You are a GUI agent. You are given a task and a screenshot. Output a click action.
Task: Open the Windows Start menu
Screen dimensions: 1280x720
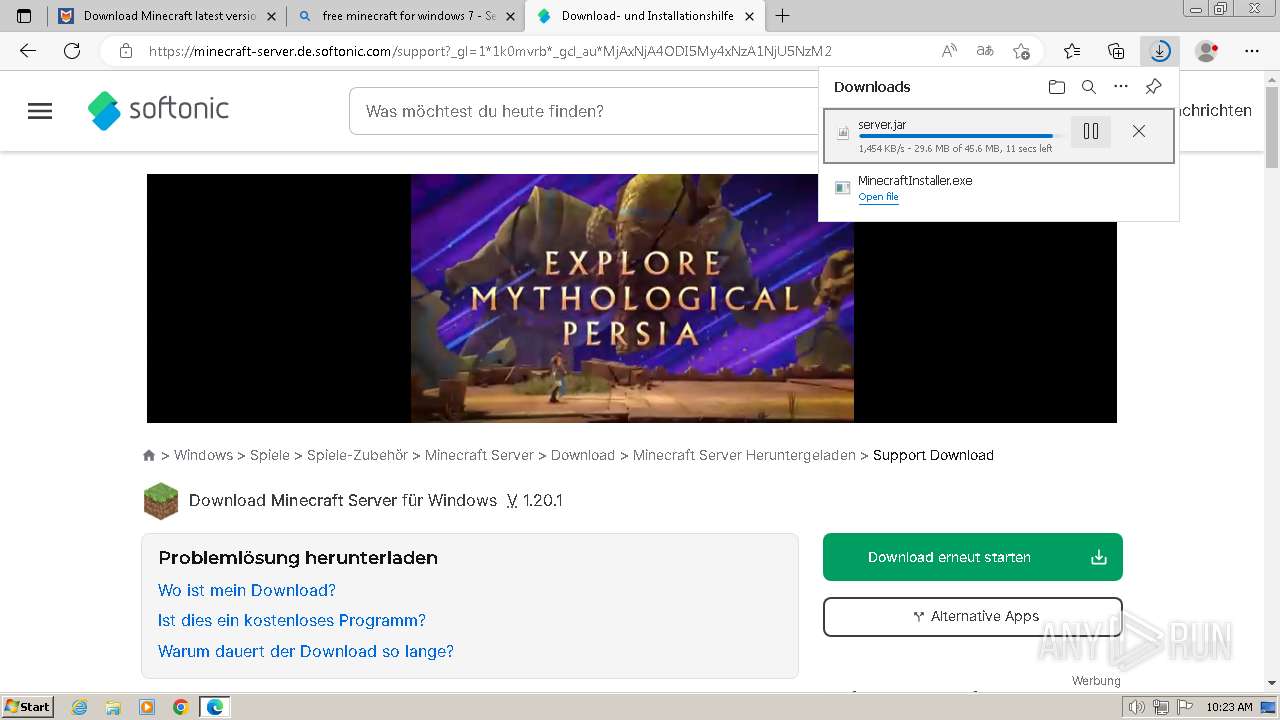[x=27, y=706]
